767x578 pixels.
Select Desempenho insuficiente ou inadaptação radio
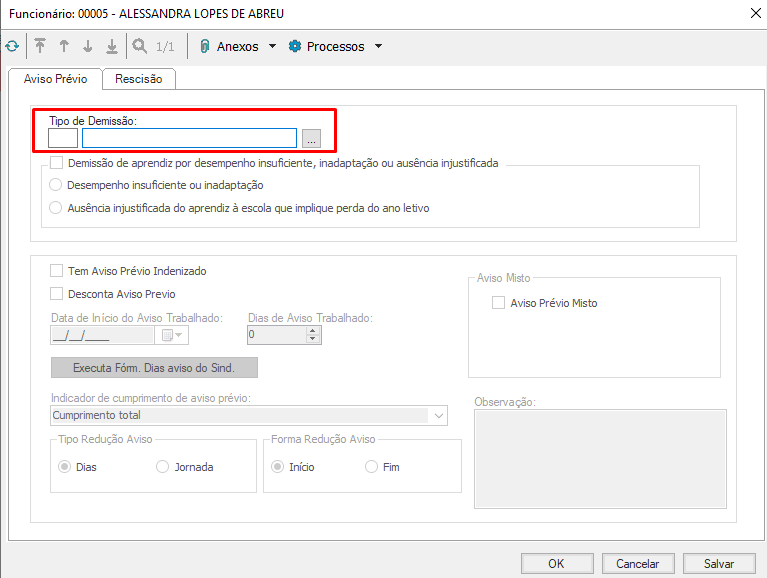(56, 185)
